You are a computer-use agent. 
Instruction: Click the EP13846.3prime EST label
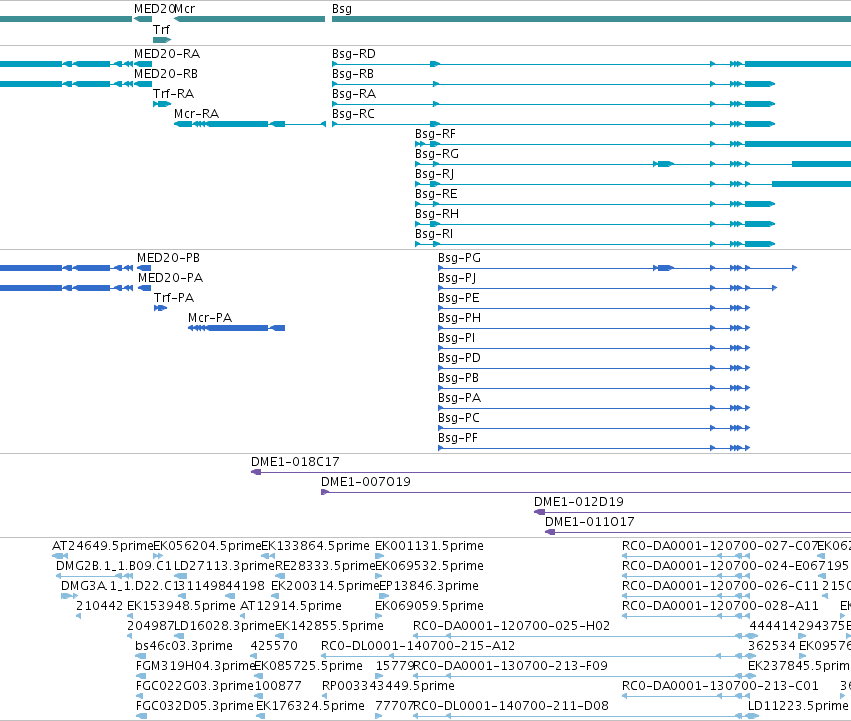429,586
